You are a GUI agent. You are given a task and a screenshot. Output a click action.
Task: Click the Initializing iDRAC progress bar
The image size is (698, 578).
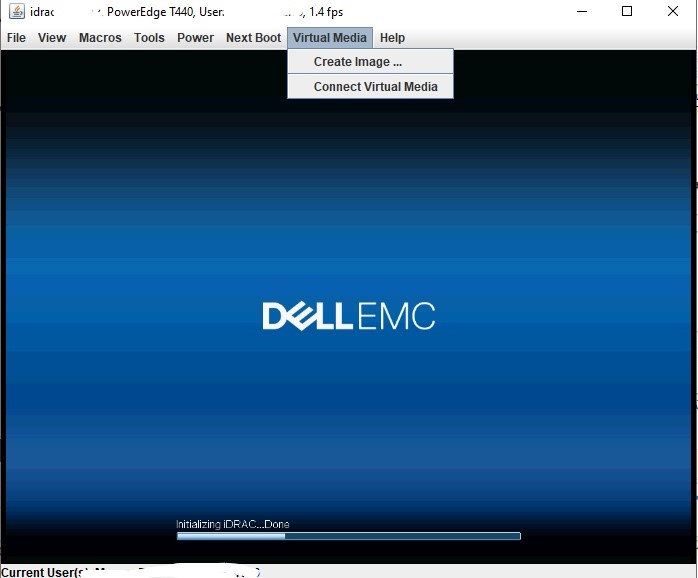pos(349,536)
